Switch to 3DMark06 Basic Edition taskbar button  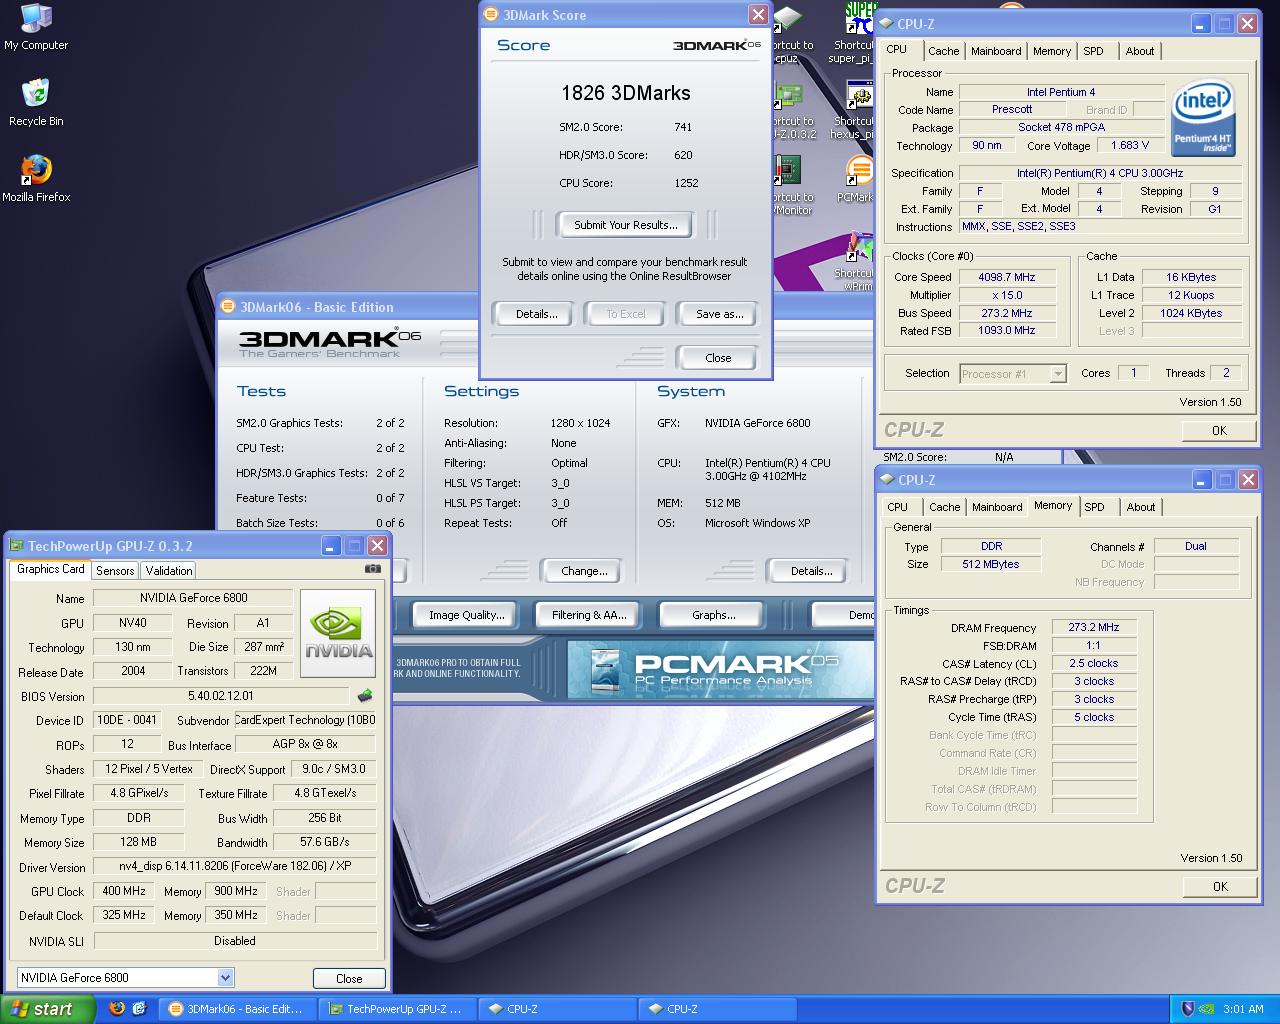[237, 1009]
